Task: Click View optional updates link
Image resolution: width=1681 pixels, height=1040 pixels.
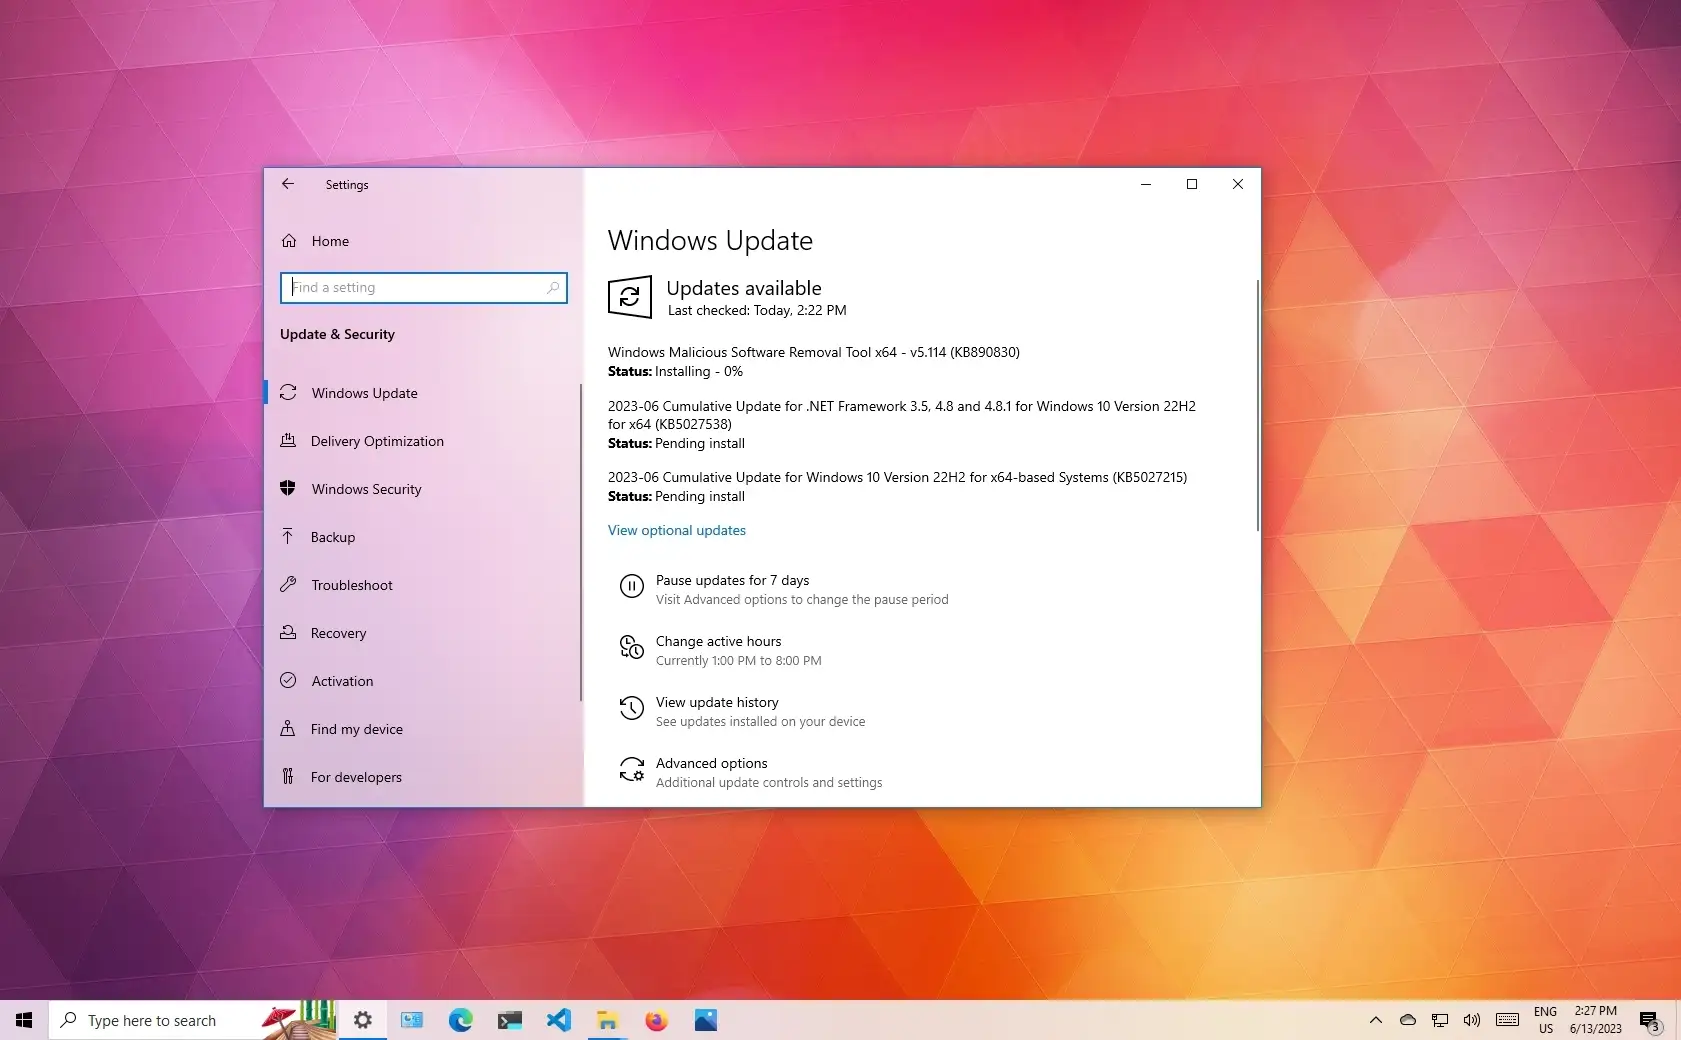Action: pyautogui.click(x=677, y=530)
